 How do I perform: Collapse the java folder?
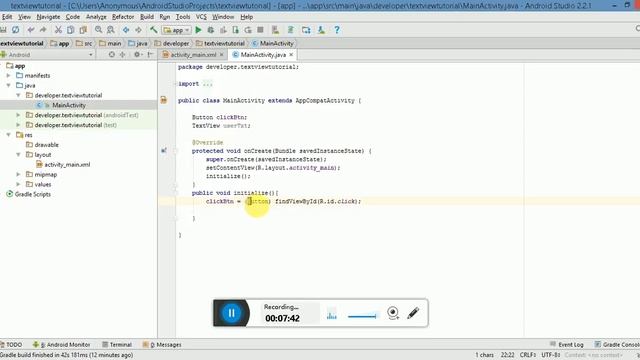9,85
